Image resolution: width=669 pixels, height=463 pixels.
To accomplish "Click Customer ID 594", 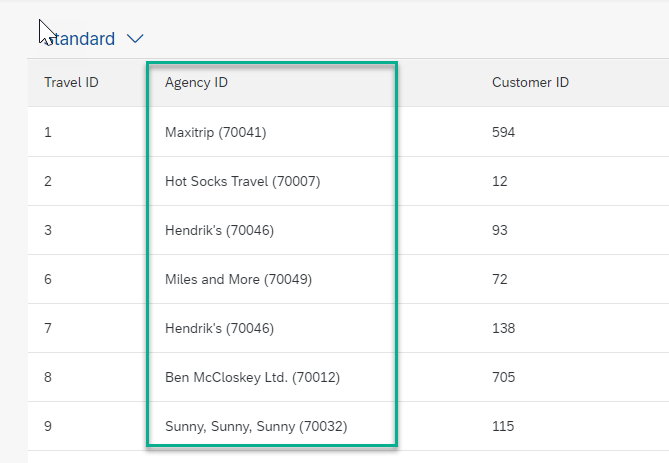I will [503, 132].
